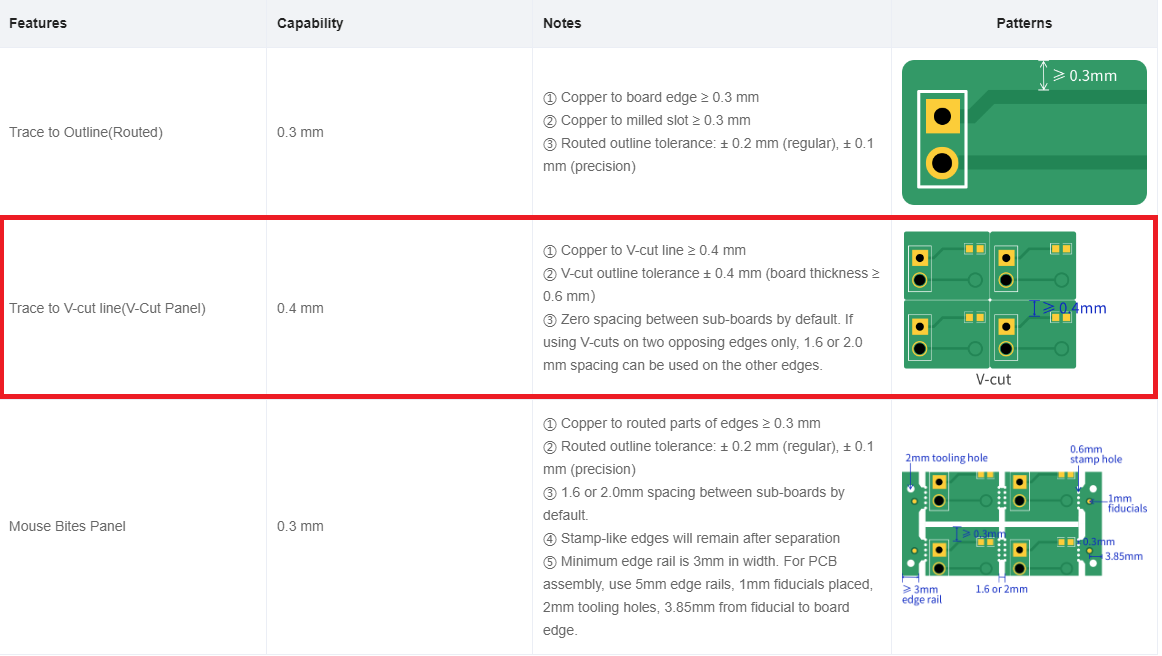Select the Features column header
This screenshot has height=656, width=1162.
click(x=38, y=23)
